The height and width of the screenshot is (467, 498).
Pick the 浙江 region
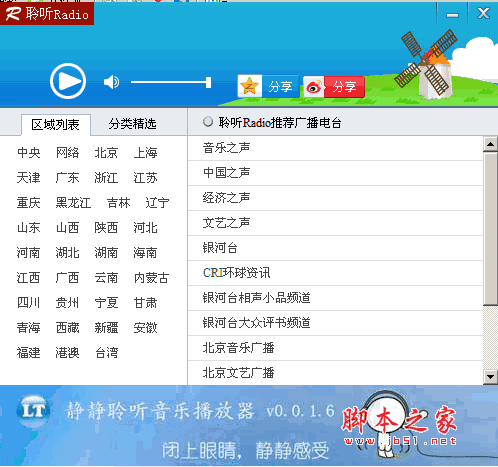point(106,178)
